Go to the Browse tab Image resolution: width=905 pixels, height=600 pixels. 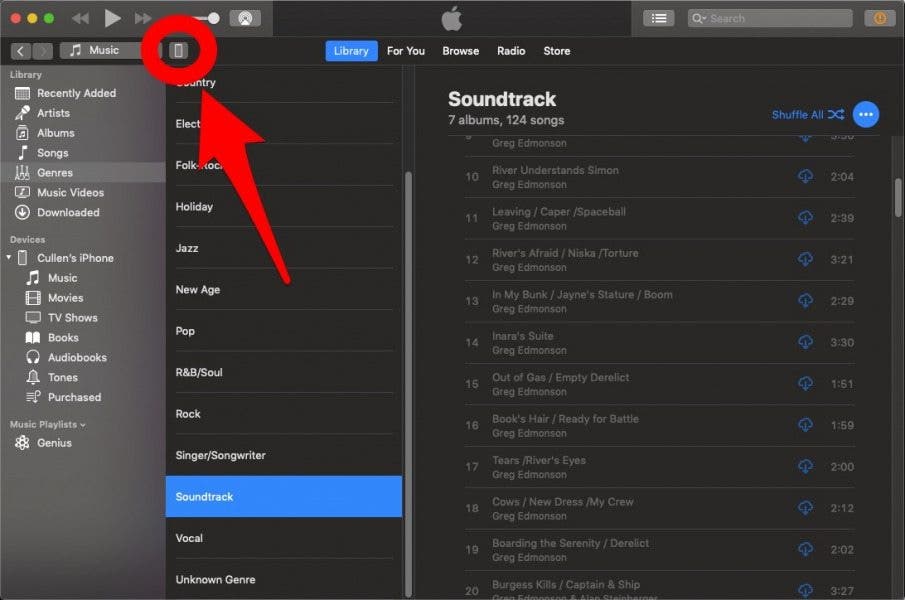(x=461, y=51)
